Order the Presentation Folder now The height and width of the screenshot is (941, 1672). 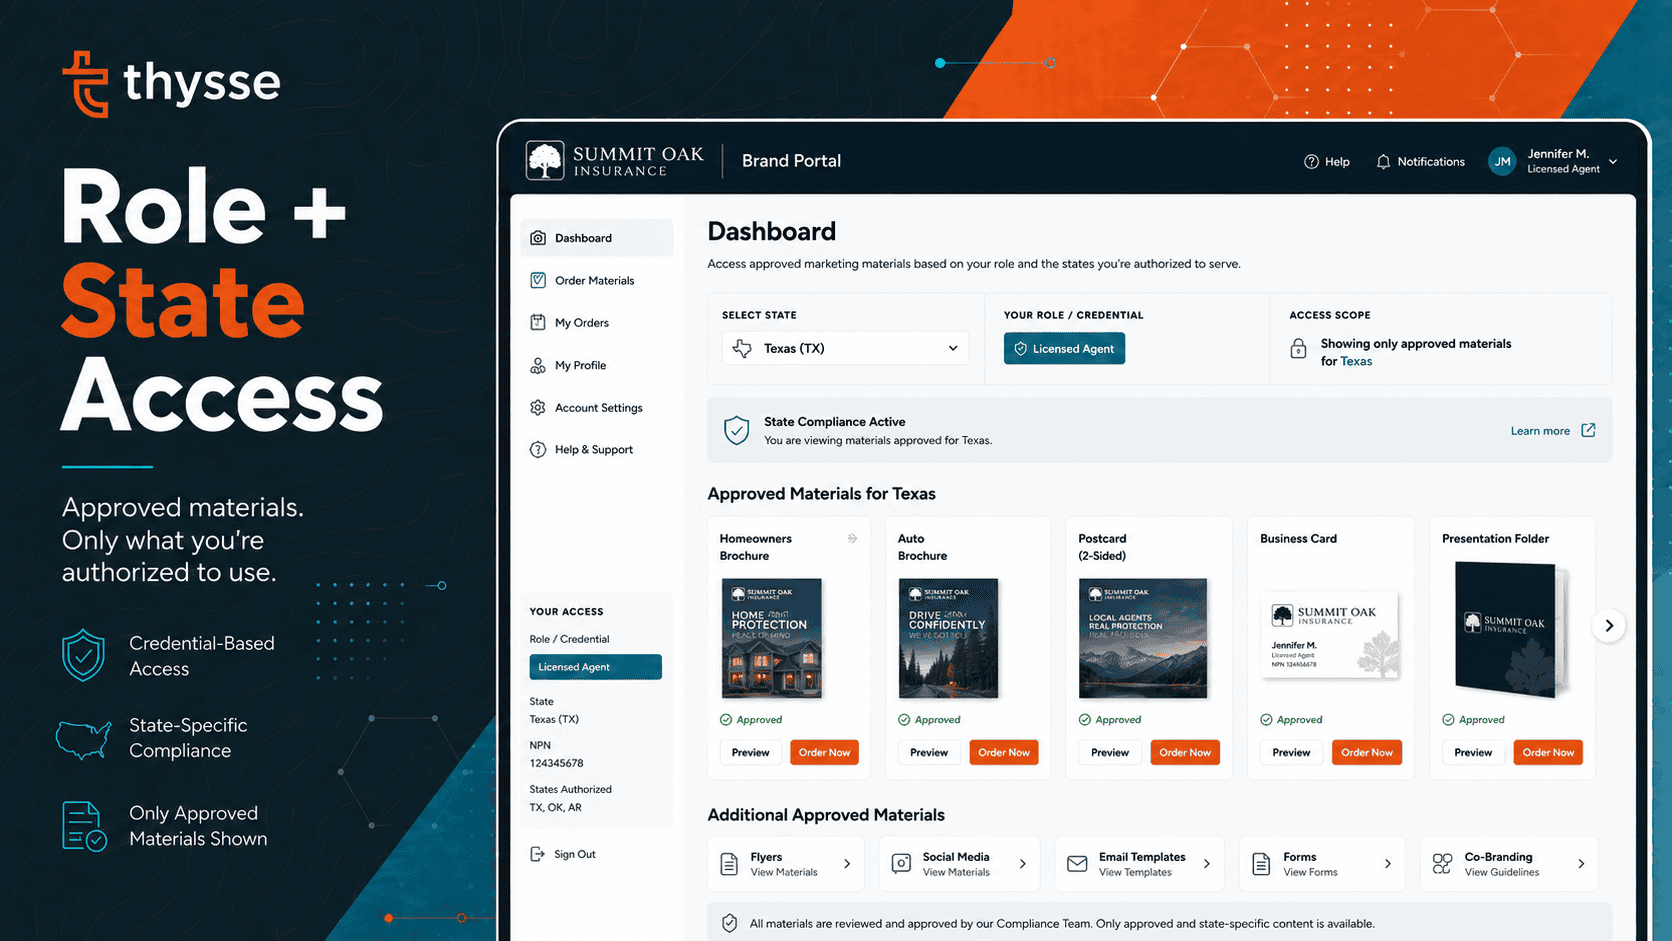click(1548, 752)
